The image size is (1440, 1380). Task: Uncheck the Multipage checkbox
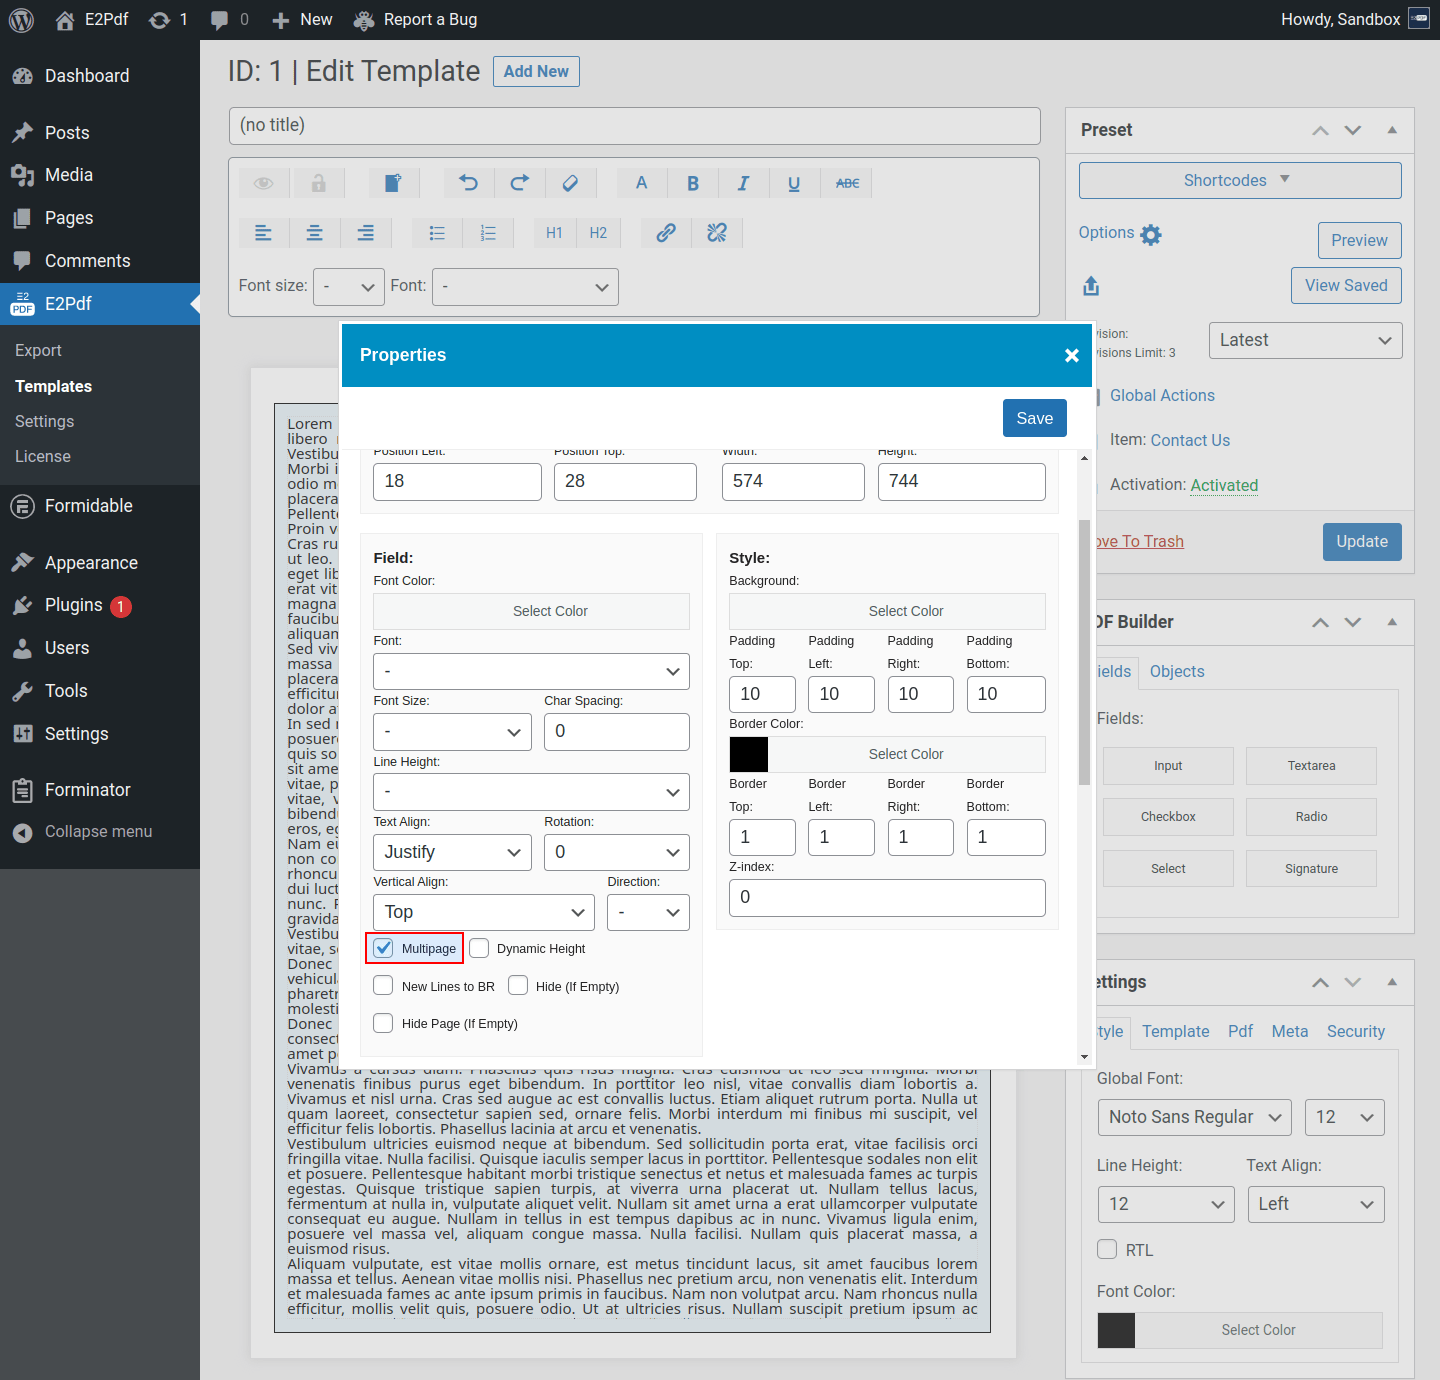tap(383, 947)
